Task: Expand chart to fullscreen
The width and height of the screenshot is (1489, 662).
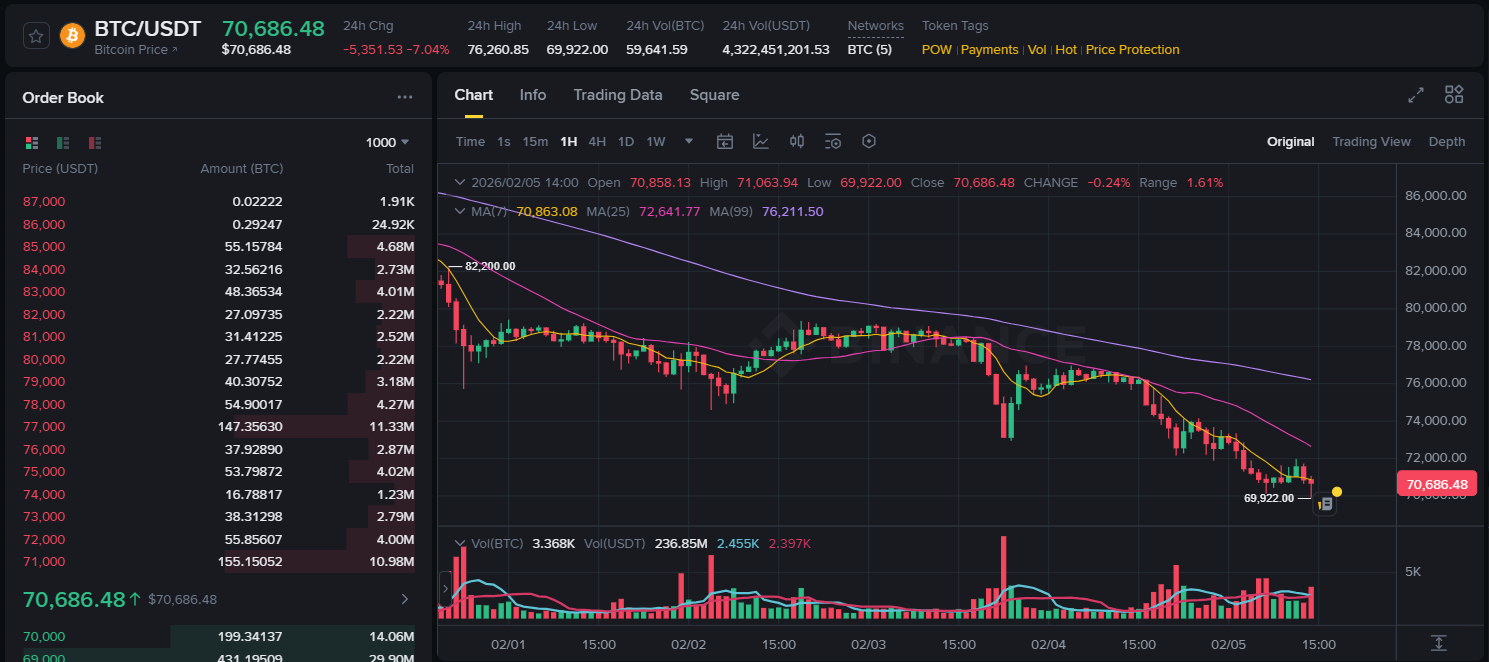Action: (x=1416, y=94)
